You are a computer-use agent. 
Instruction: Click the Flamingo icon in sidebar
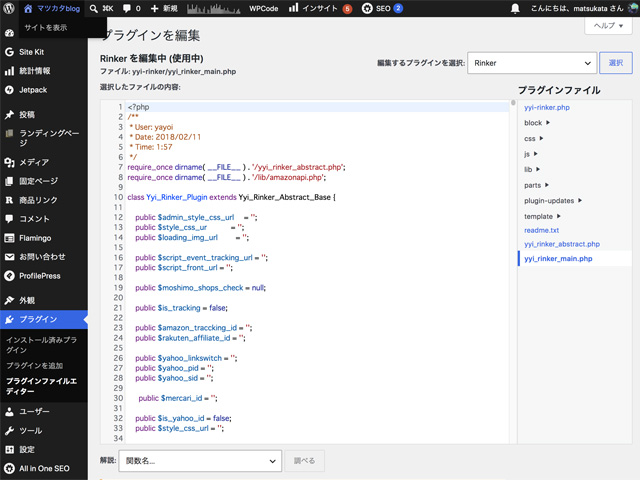9,238
